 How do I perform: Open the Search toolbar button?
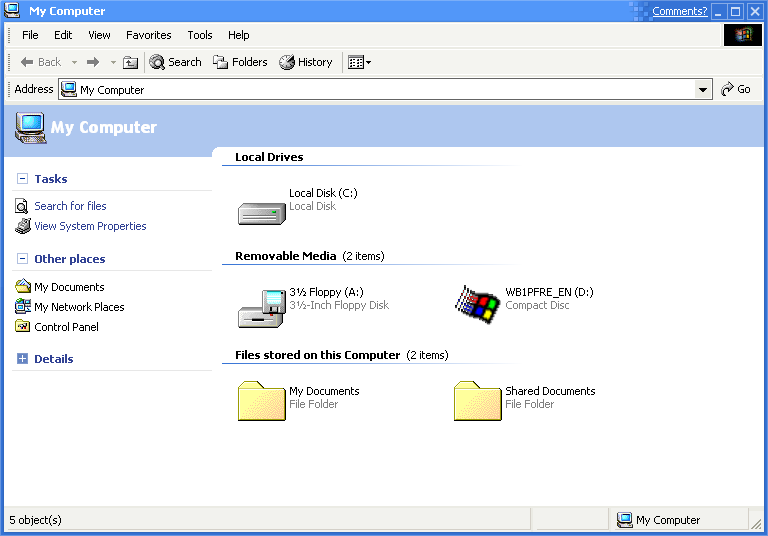pos(175,62)
